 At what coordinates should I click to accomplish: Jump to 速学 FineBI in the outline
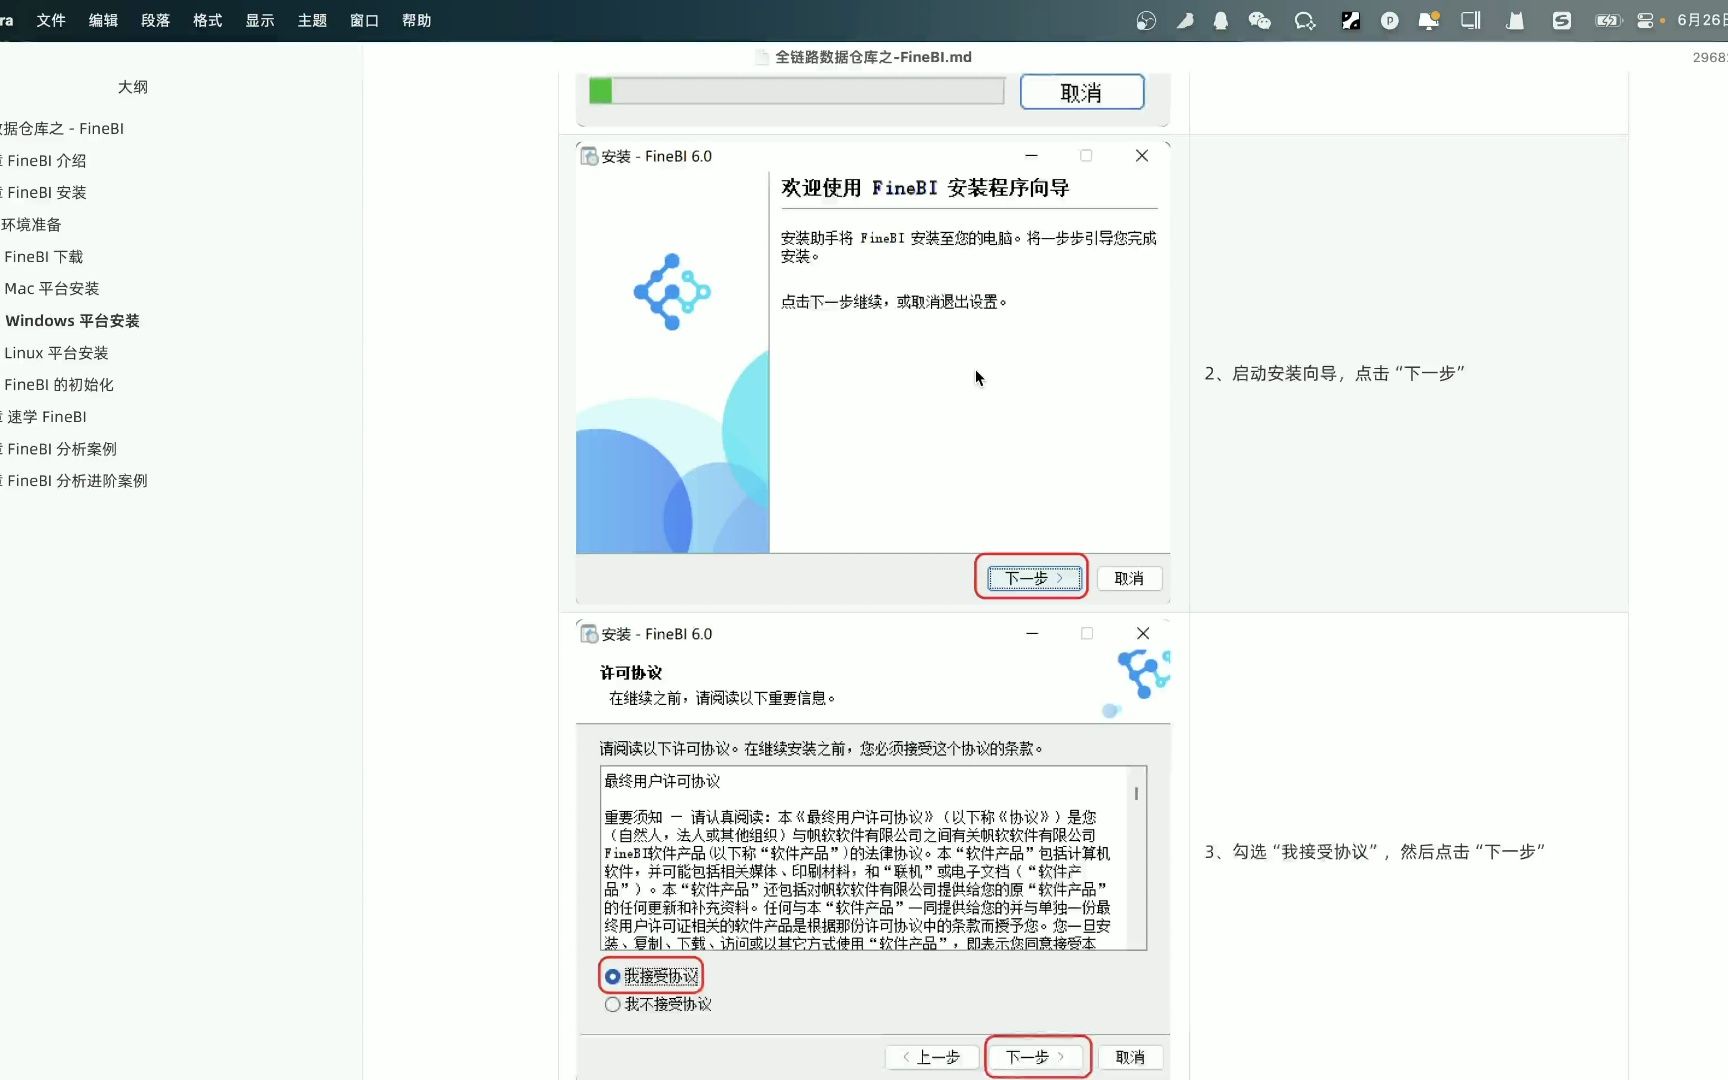point(46,417)
